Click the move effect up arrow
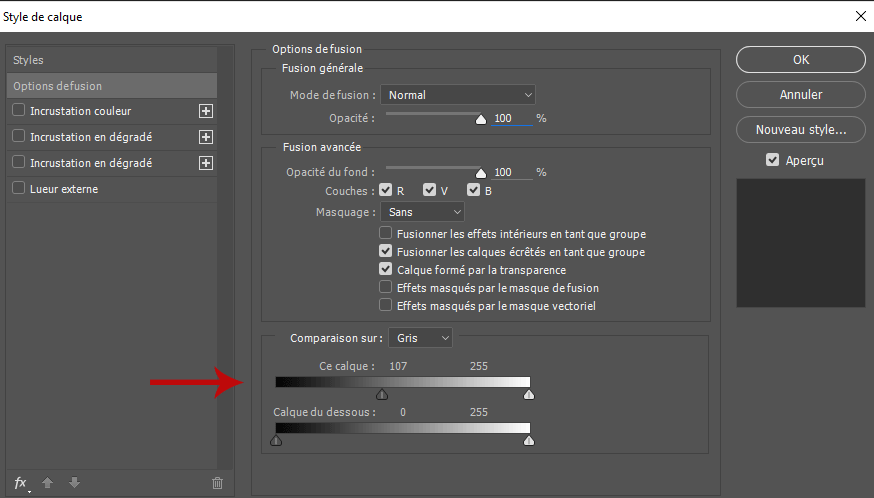This screenshot has width=874, height=498. 47,483
